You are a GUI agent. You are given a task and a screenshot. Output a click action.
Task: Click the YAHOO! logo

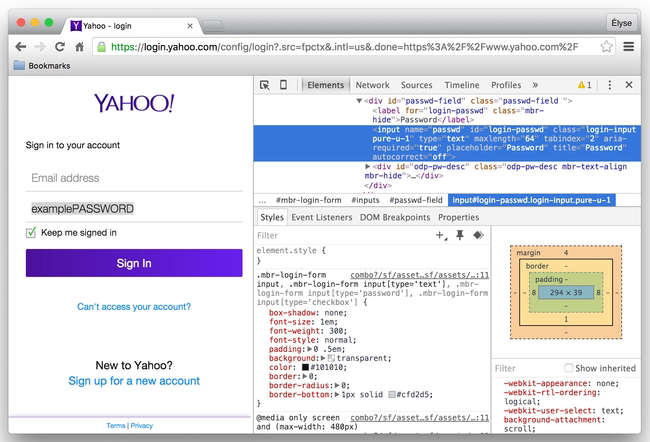pos(134,103)
